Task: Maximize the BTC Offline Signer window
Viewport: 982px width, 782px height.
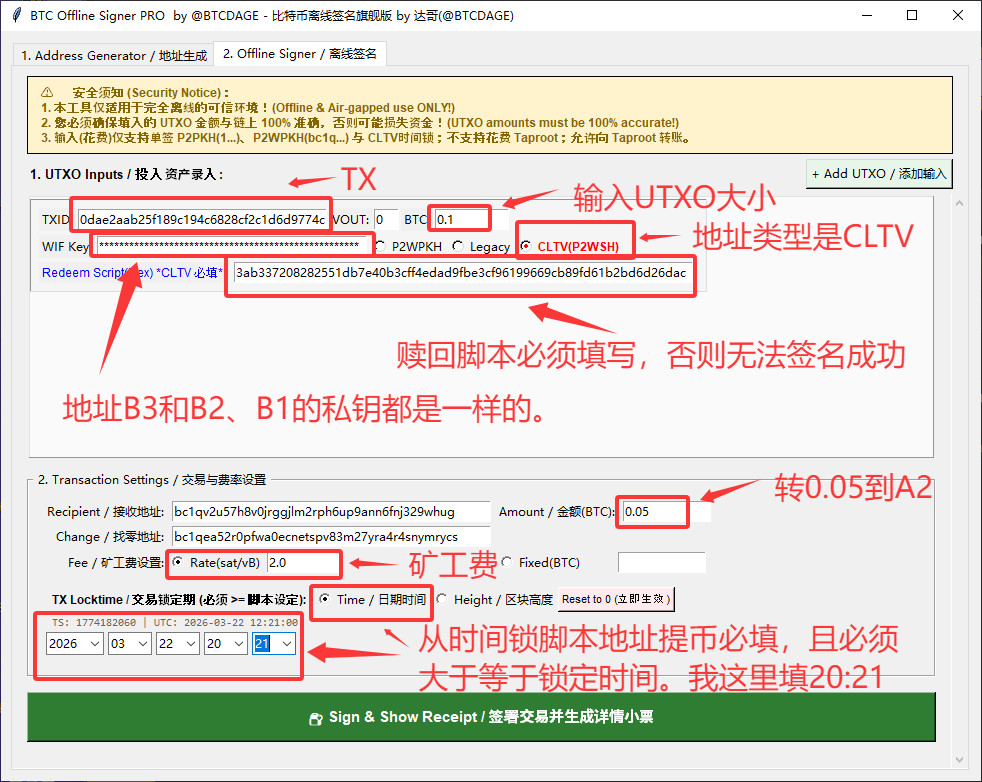Action: click(x=911, y=16)
